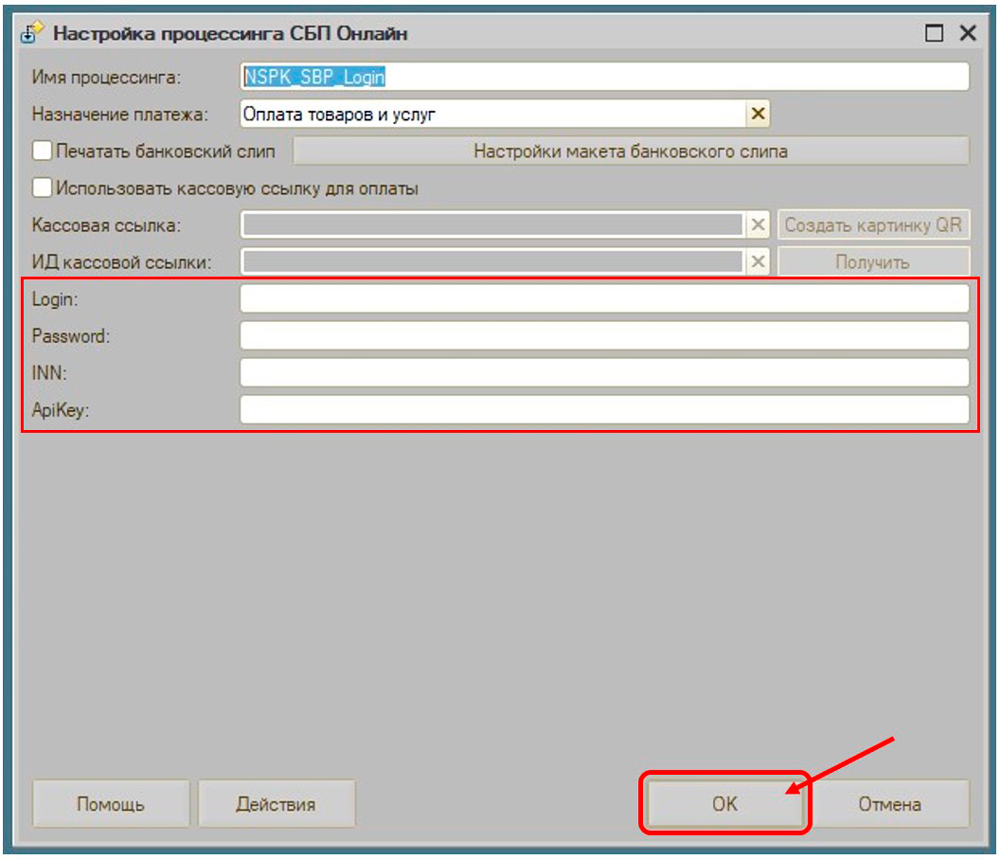
Task: Focus the Login input field
Action: coord(605,299)
